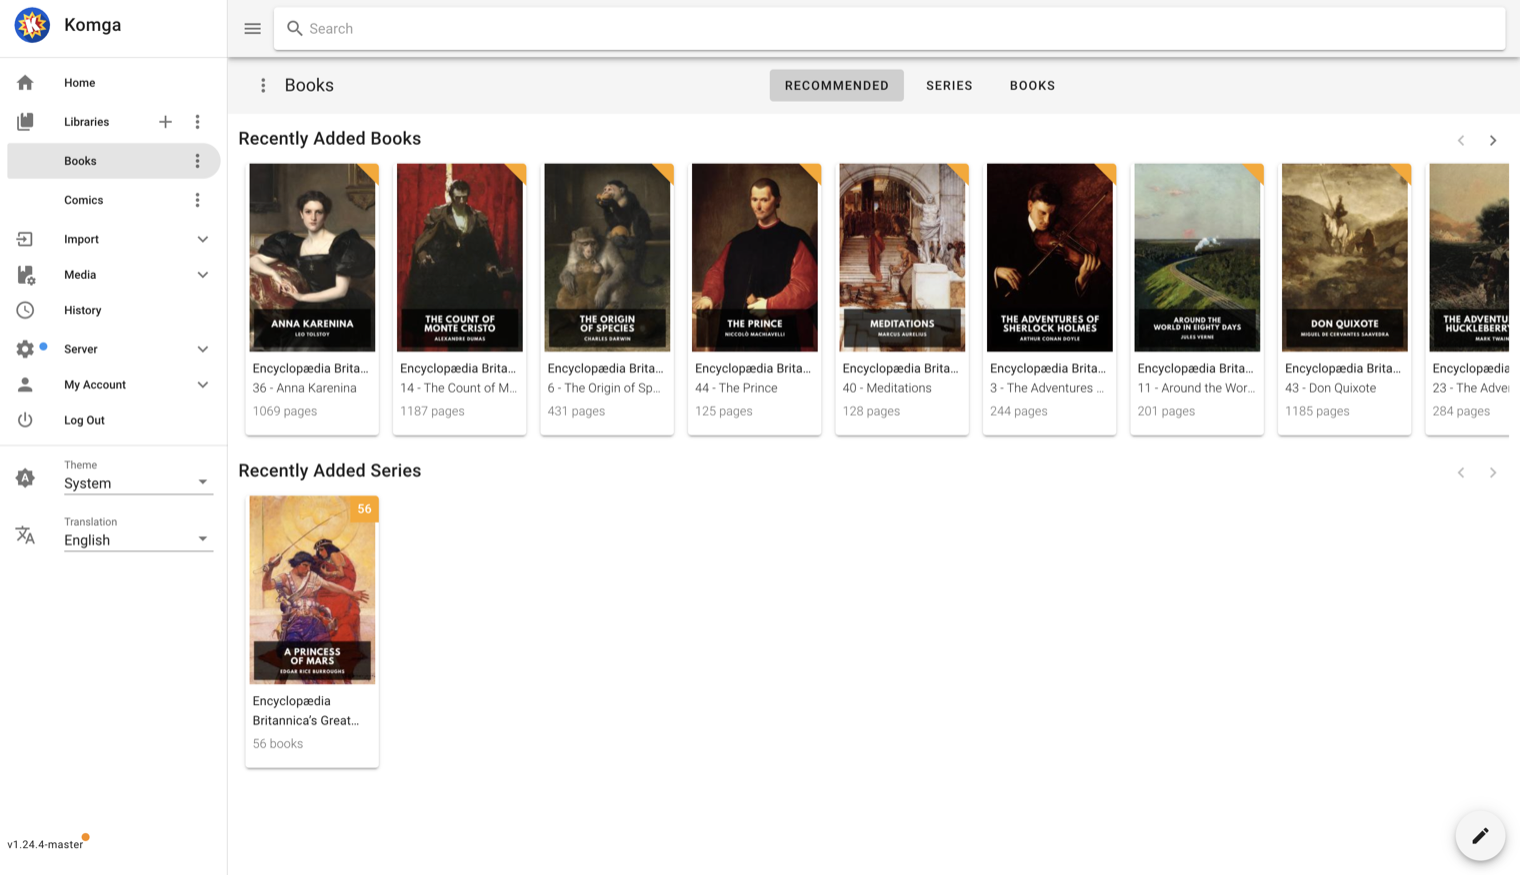Select the Books library in sidebar
This screenshot has height=875, width=1520.
click(113, 161)
